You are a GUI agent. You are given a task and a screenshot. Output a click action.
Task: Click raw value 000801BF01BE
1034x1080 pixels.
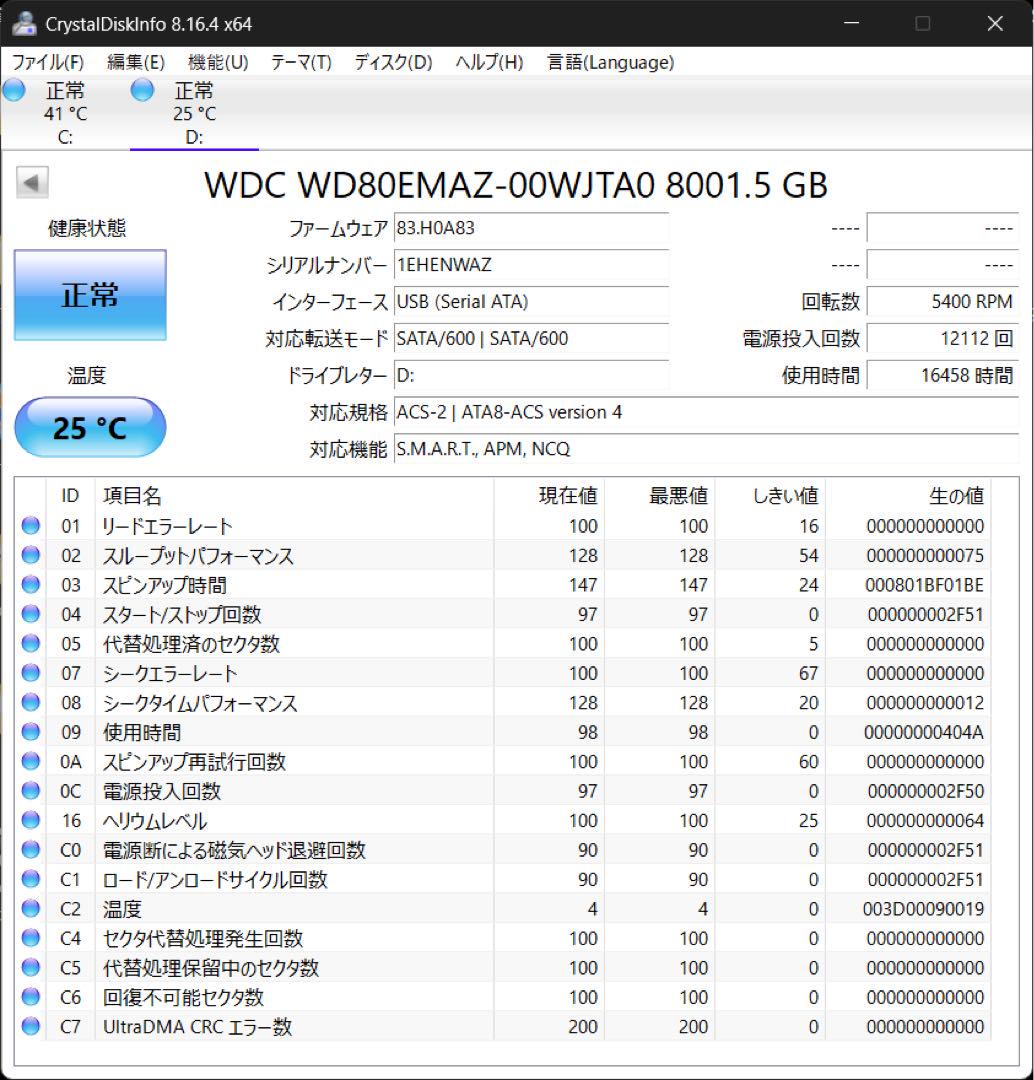[x=924, y=585]
